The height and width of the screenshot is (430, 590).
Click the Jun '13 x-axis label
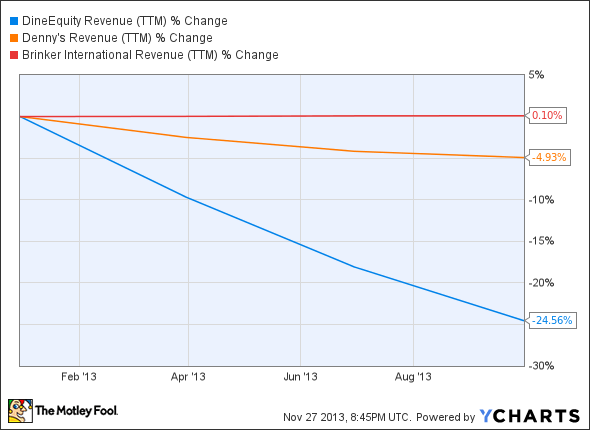tap(301, 377)
